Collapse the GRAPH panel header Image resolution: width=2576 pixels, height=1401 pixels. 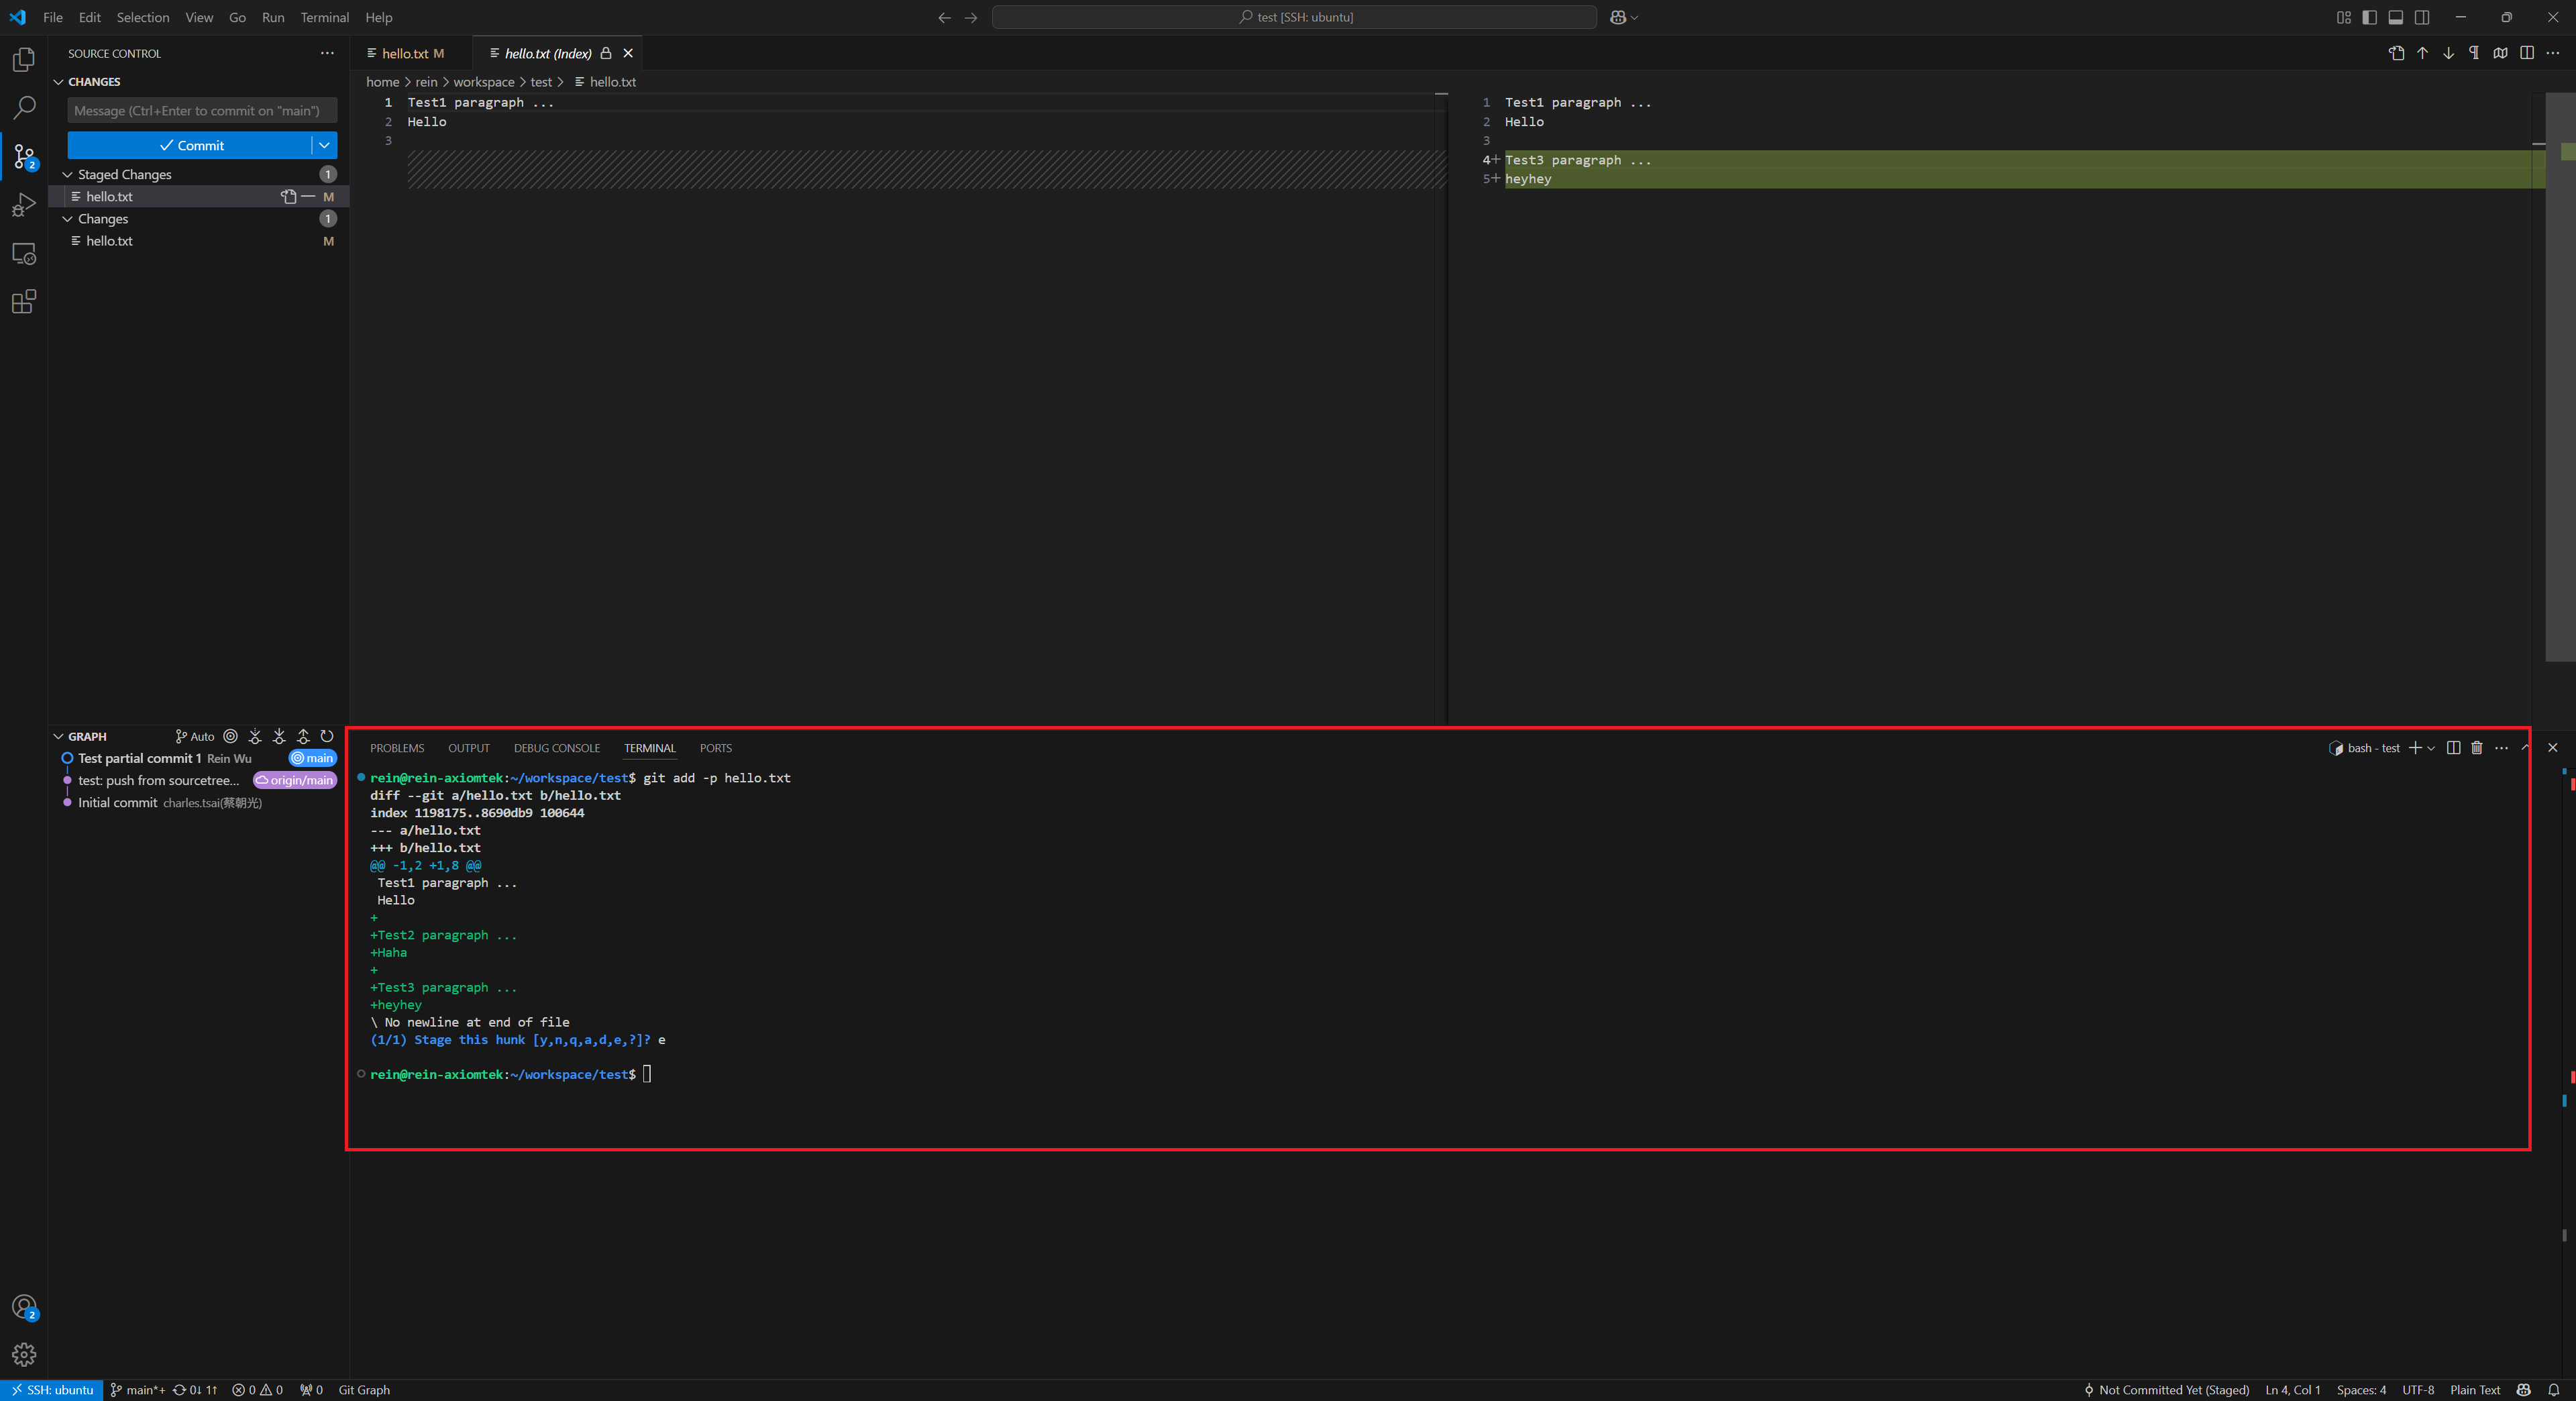[57, 736]
